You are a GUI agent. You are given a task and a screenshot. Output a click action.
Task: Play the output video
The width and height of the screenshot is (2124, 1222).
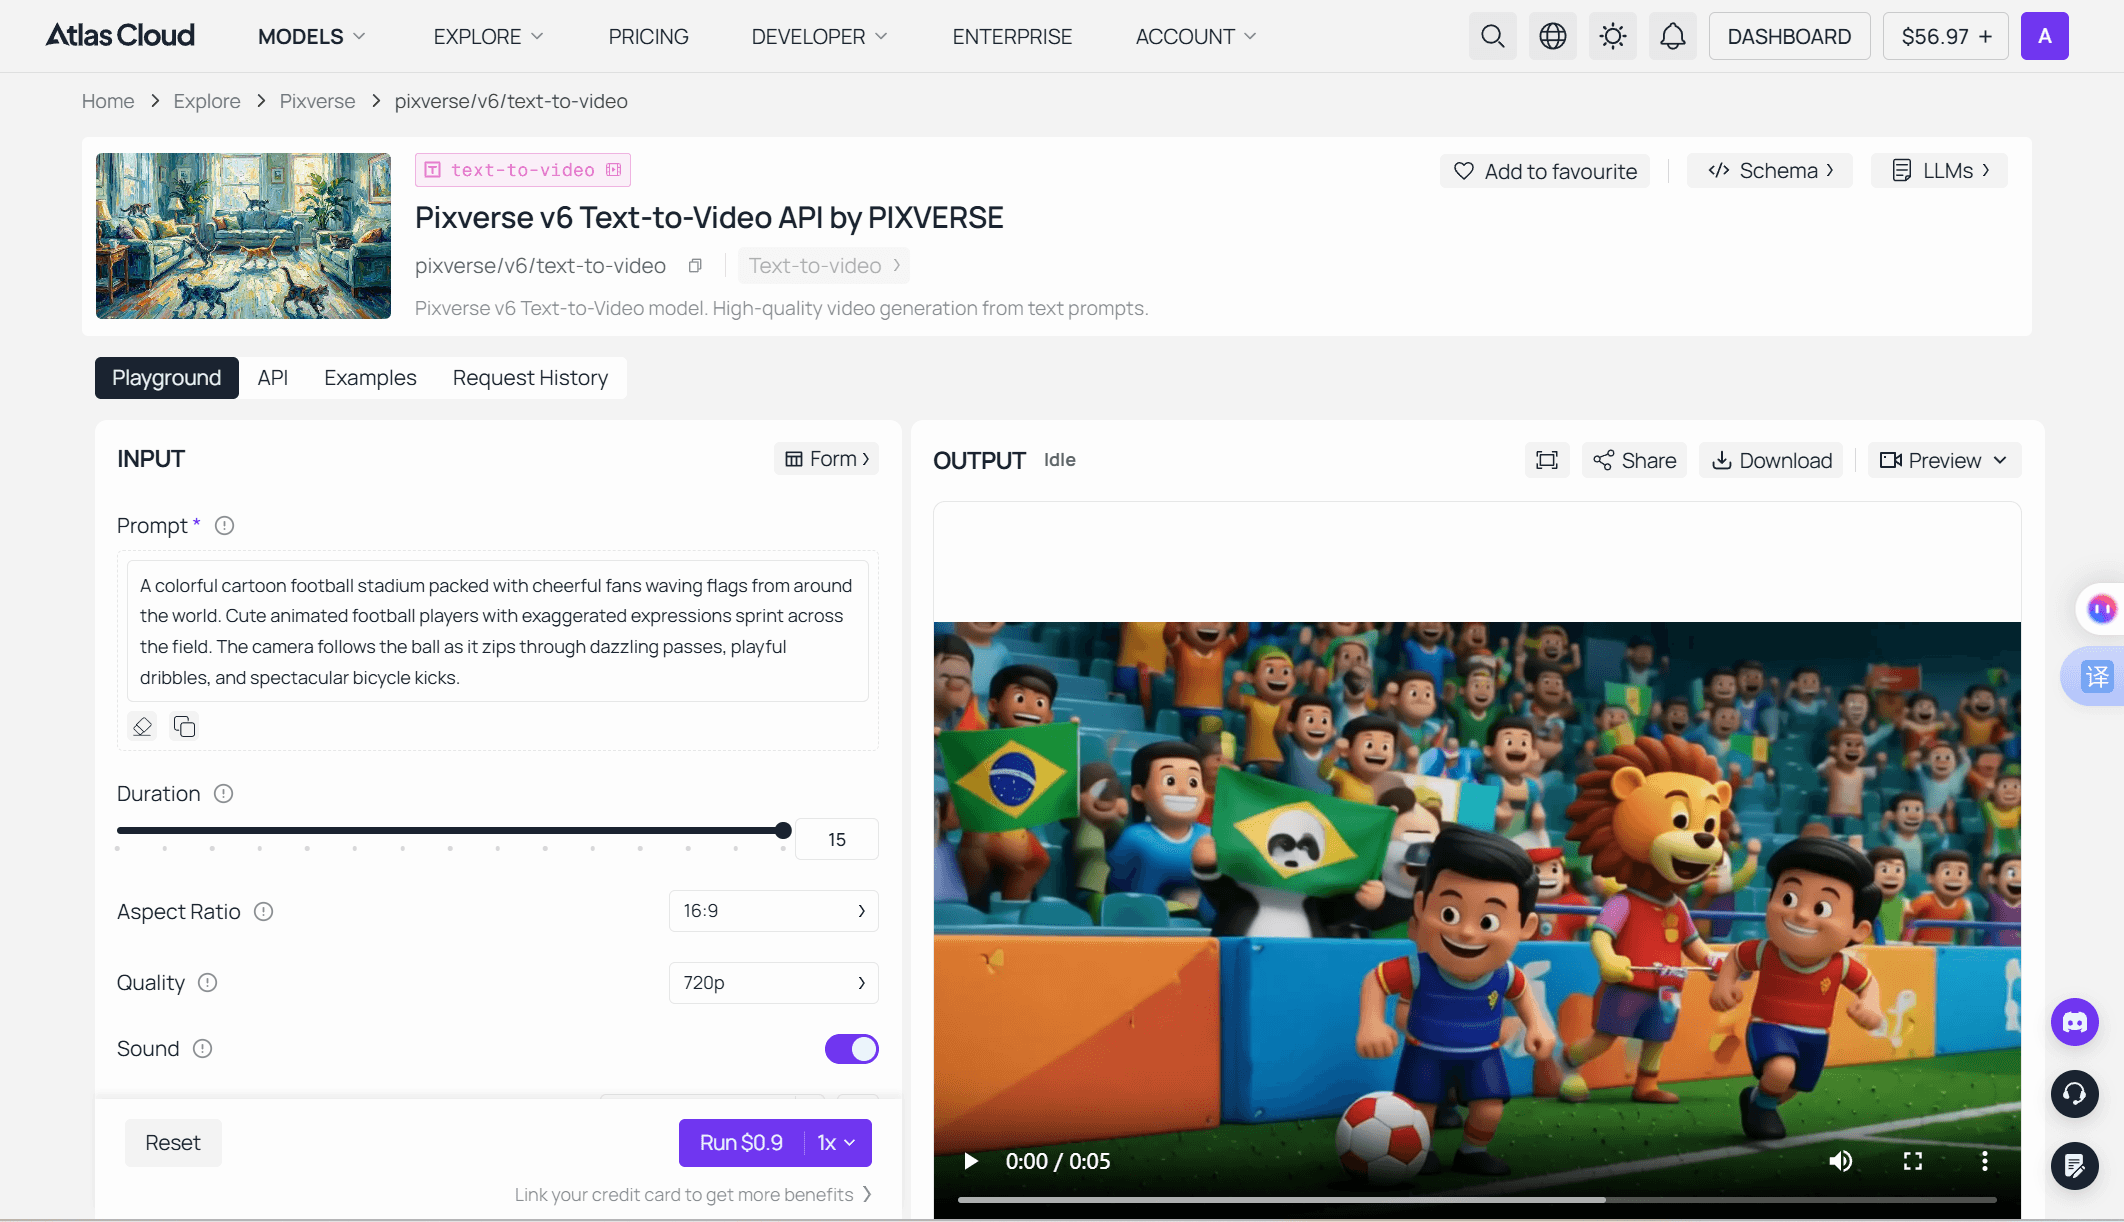[970, 1161]
